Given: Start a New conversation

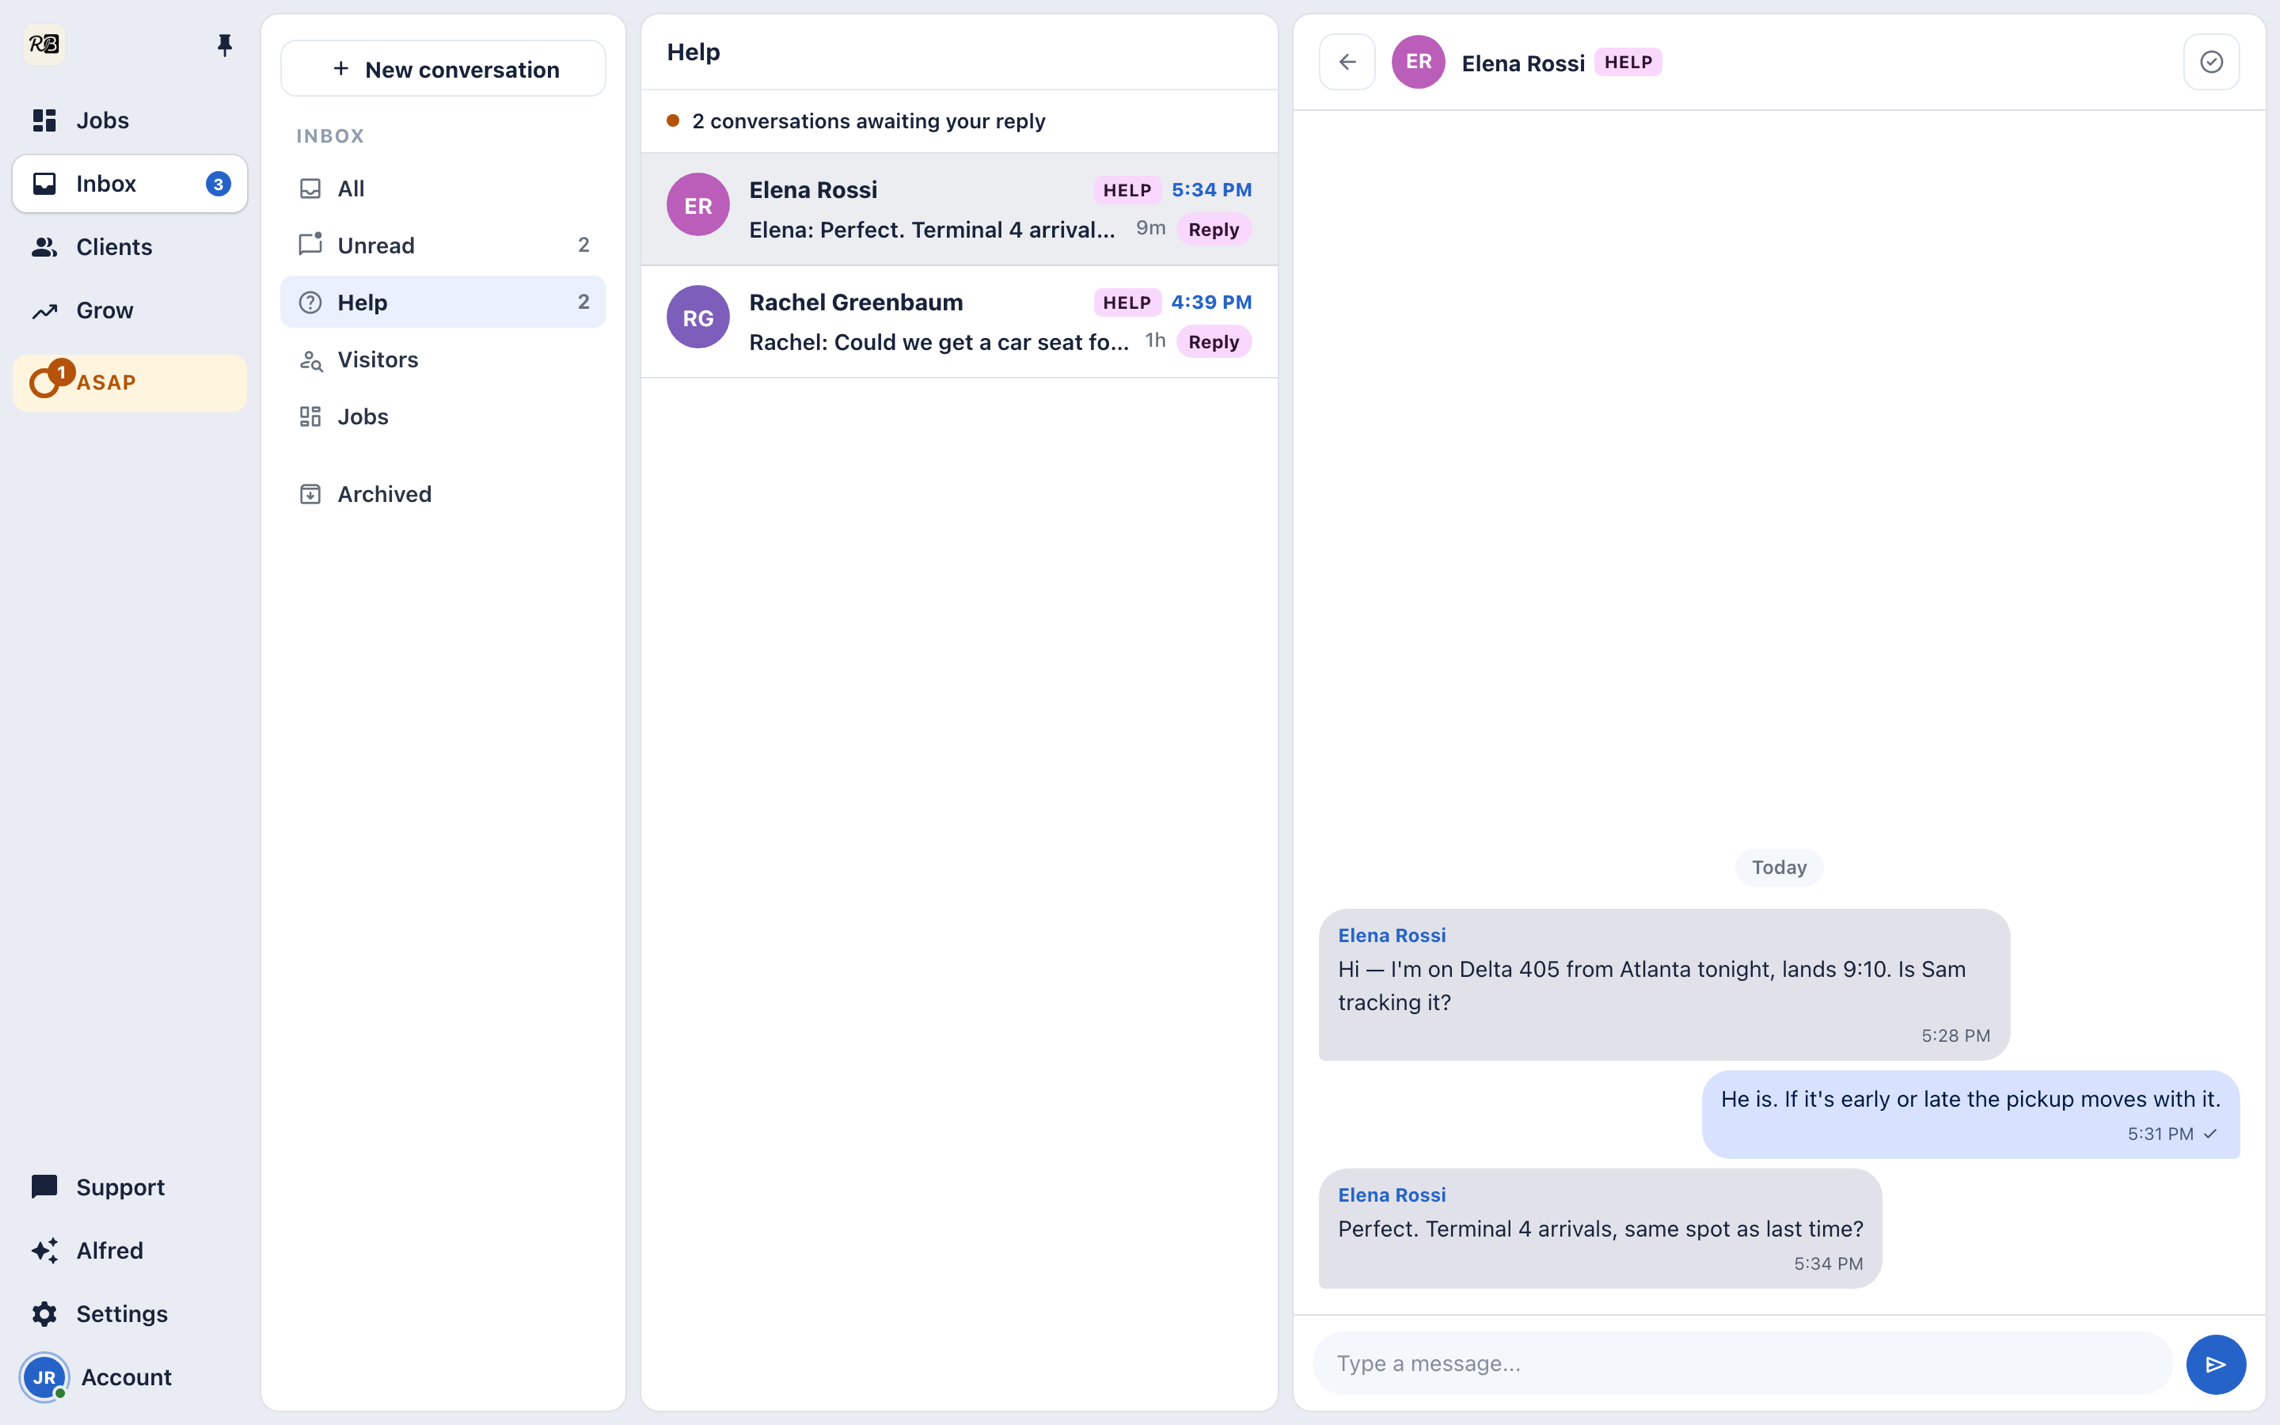Looking at the screenshot, I should click(443, 69).
